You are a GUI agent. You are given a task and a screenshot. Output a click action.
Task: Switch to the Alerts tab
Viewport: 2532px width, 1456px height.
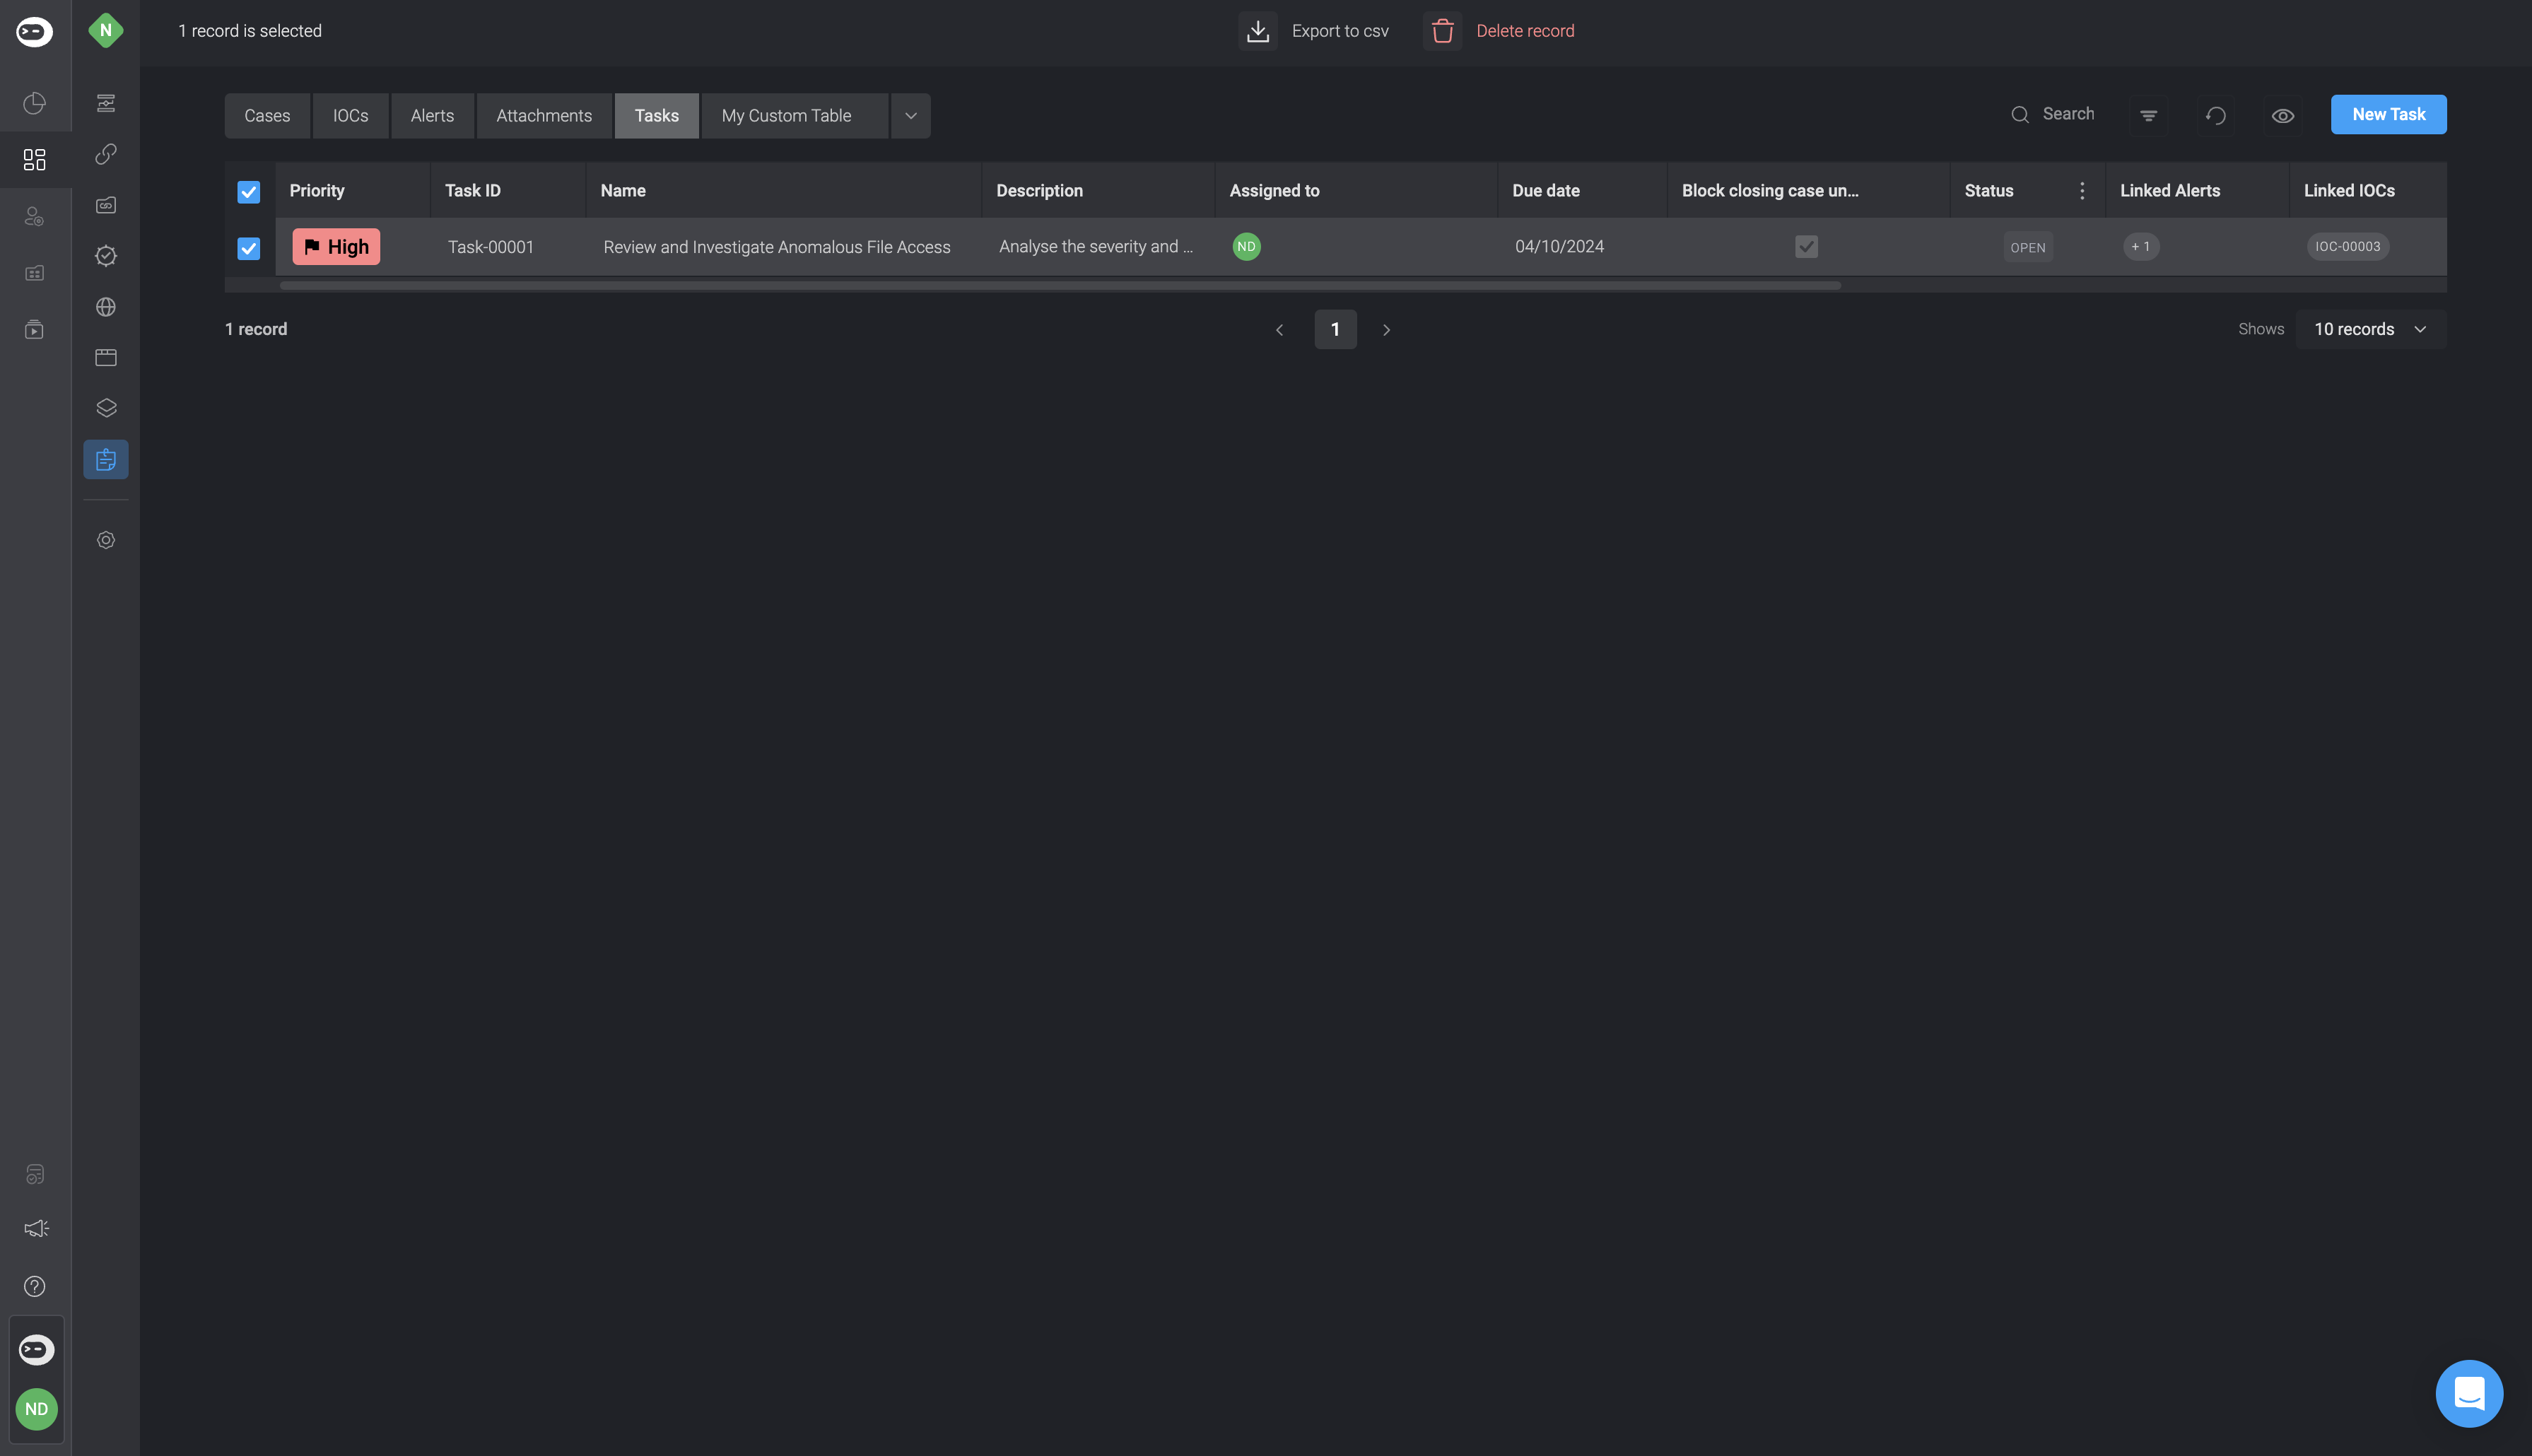[x=432, y=116]
